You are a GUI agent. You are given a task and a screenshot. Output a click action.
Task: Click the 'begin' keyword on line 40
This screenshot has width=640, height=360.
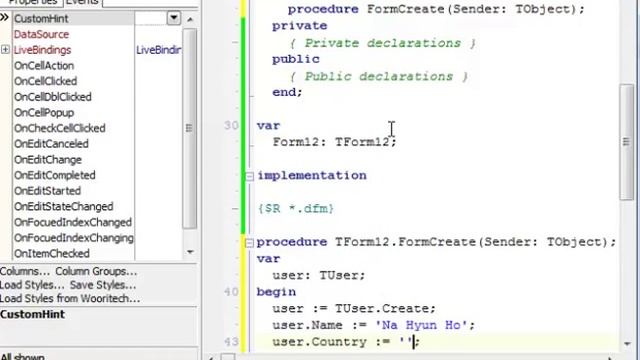276,292
